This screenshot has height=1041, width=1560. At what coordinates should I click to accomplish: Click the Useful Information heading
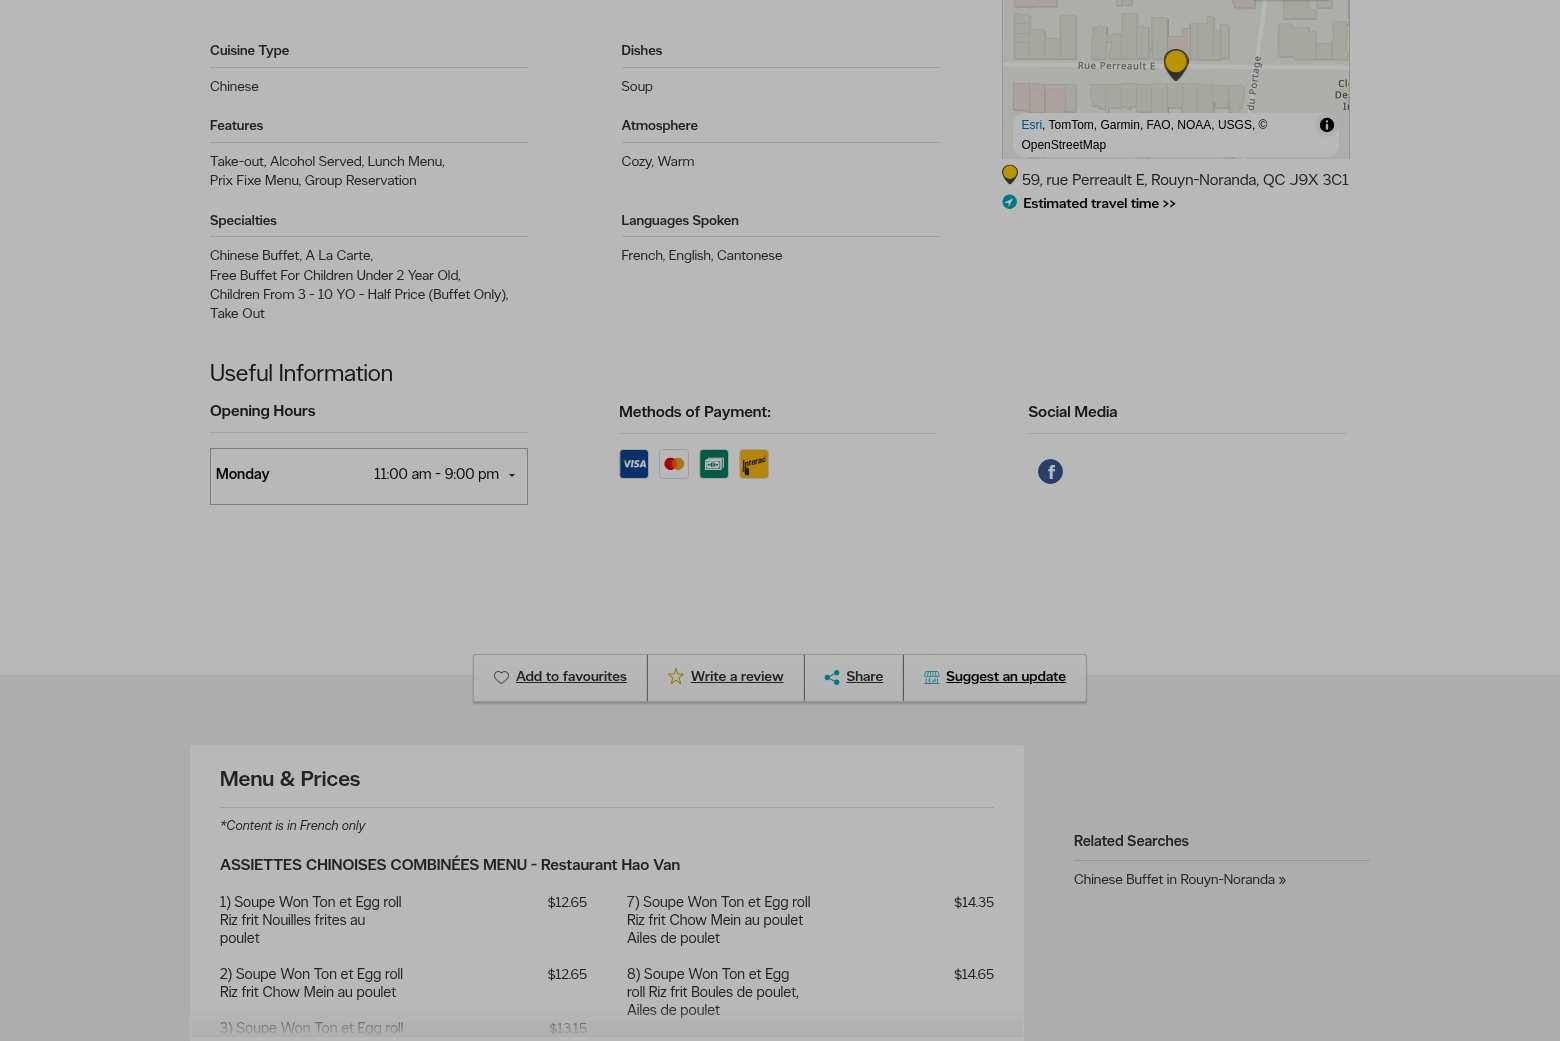[301, 373]
